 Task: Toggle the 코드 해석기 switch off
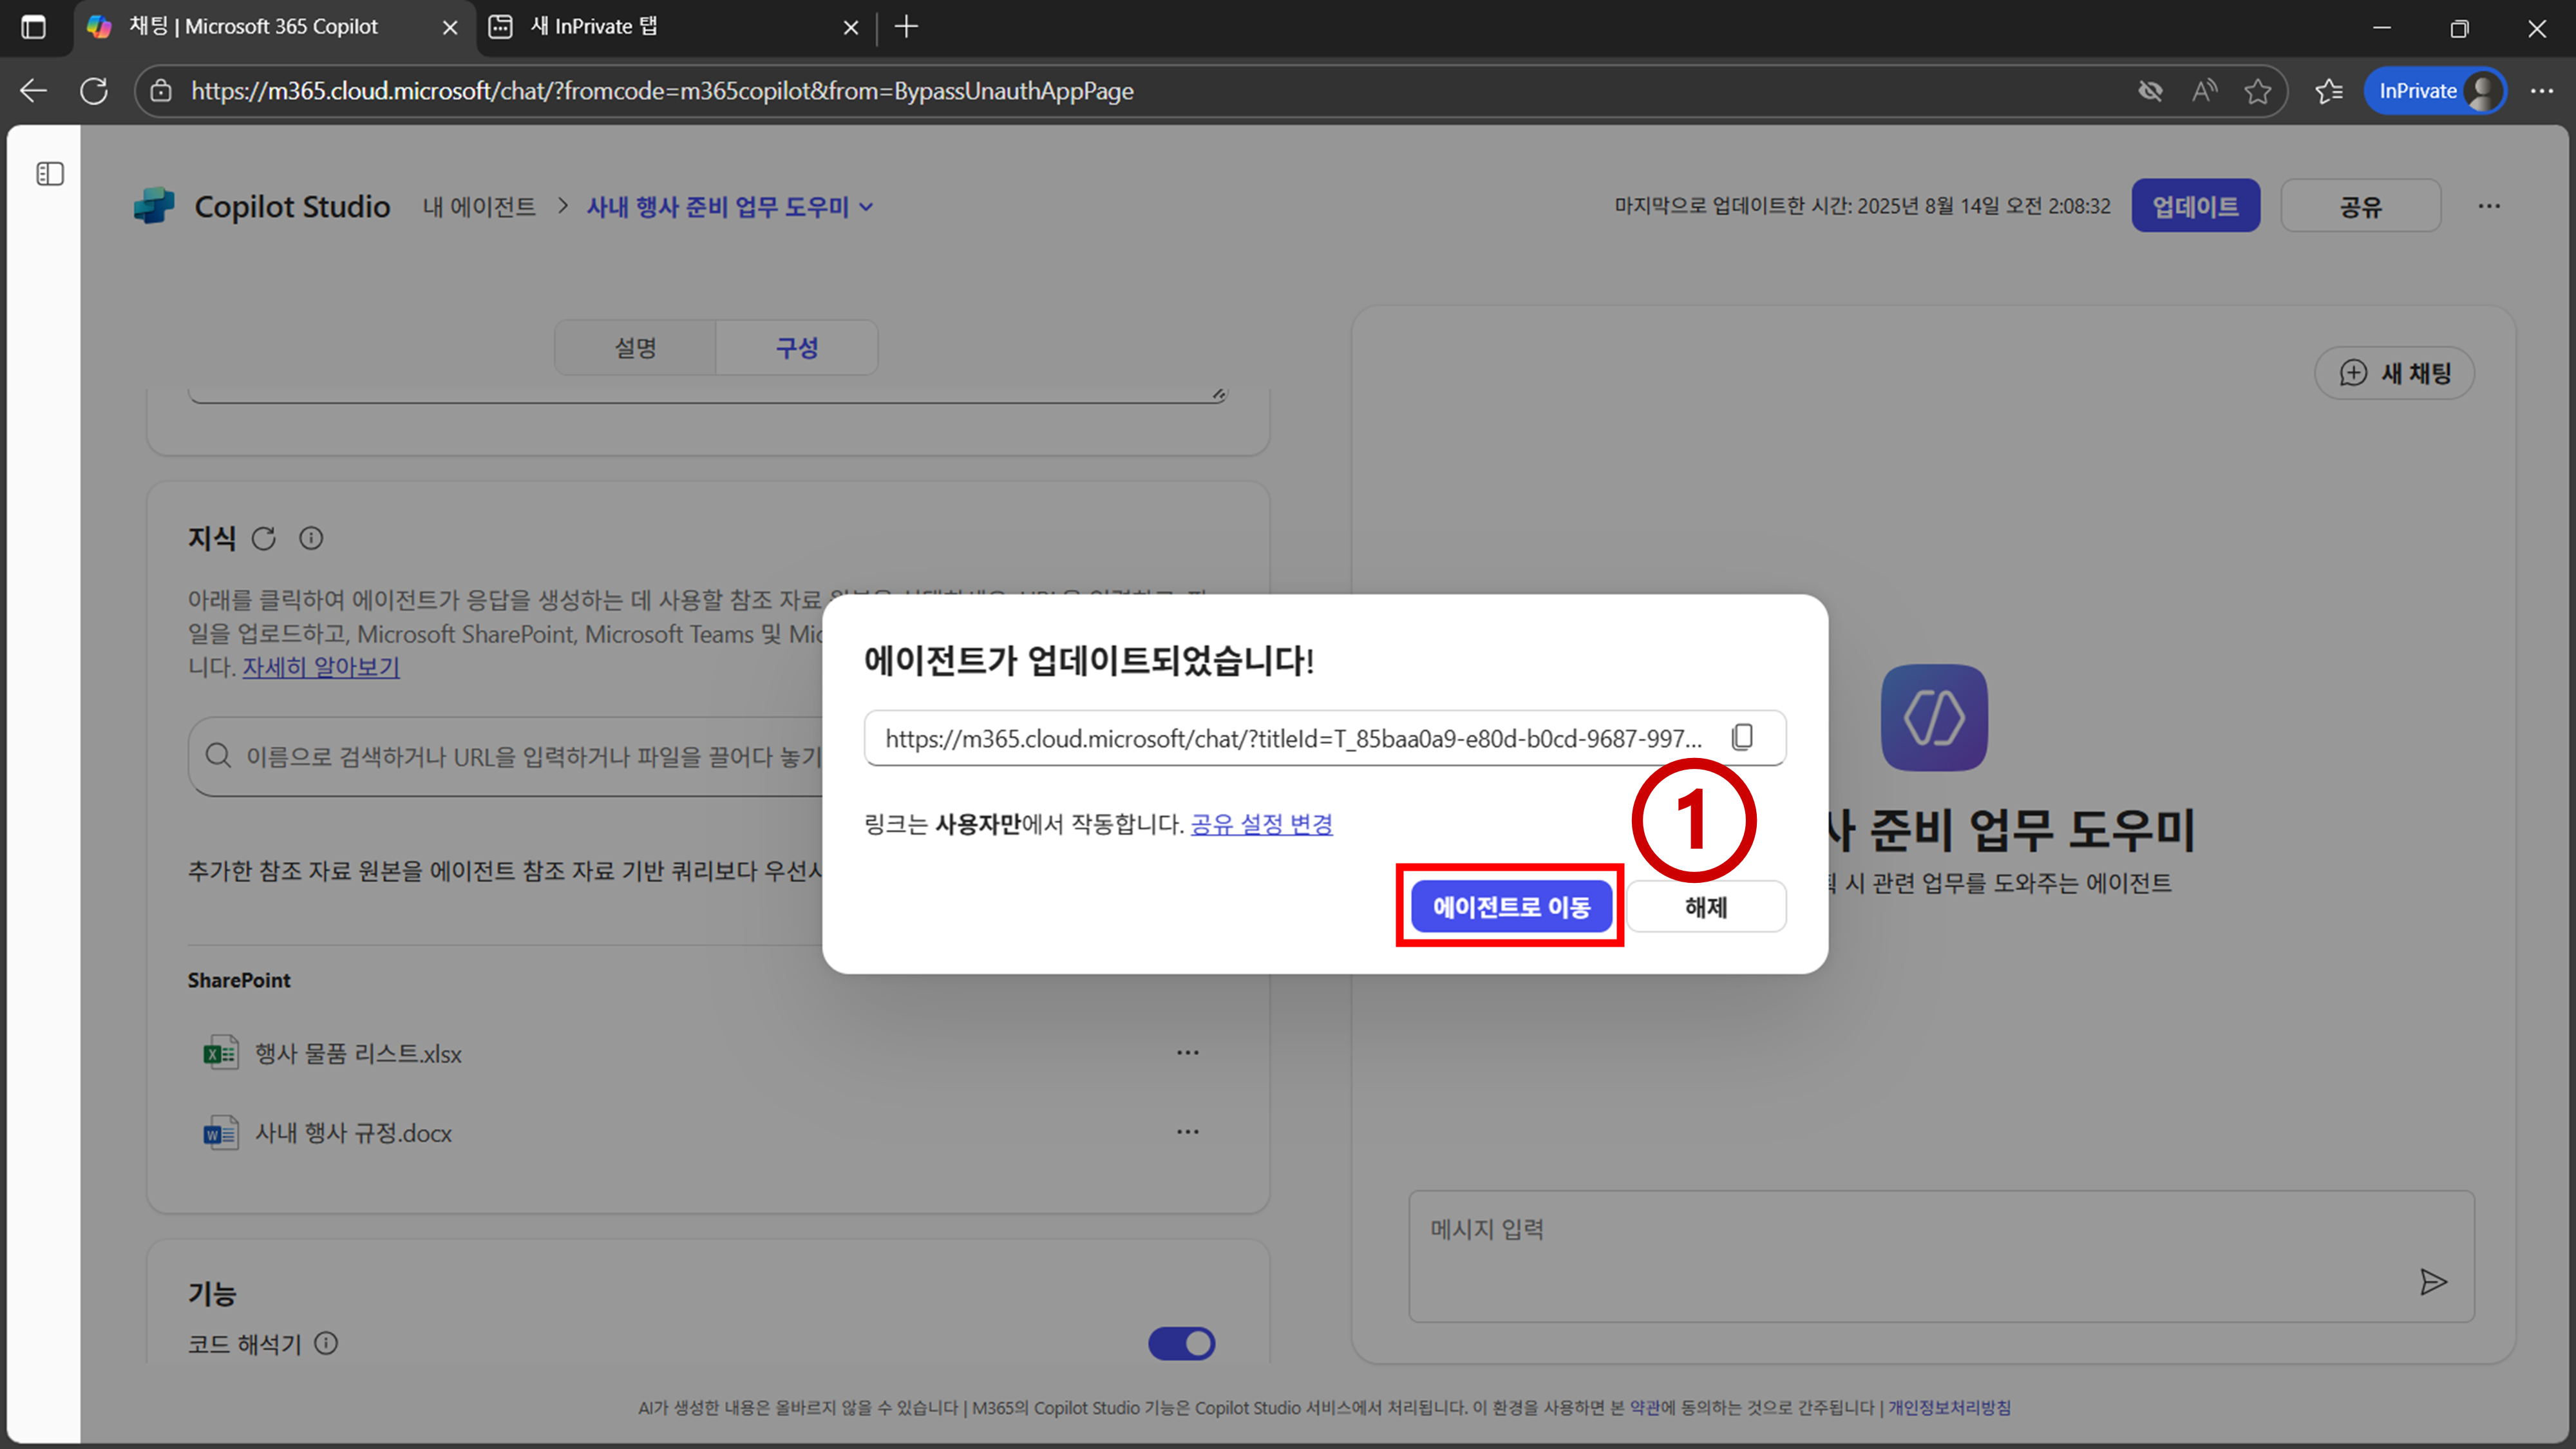pyautogui.click(x=1181, y=1343)
